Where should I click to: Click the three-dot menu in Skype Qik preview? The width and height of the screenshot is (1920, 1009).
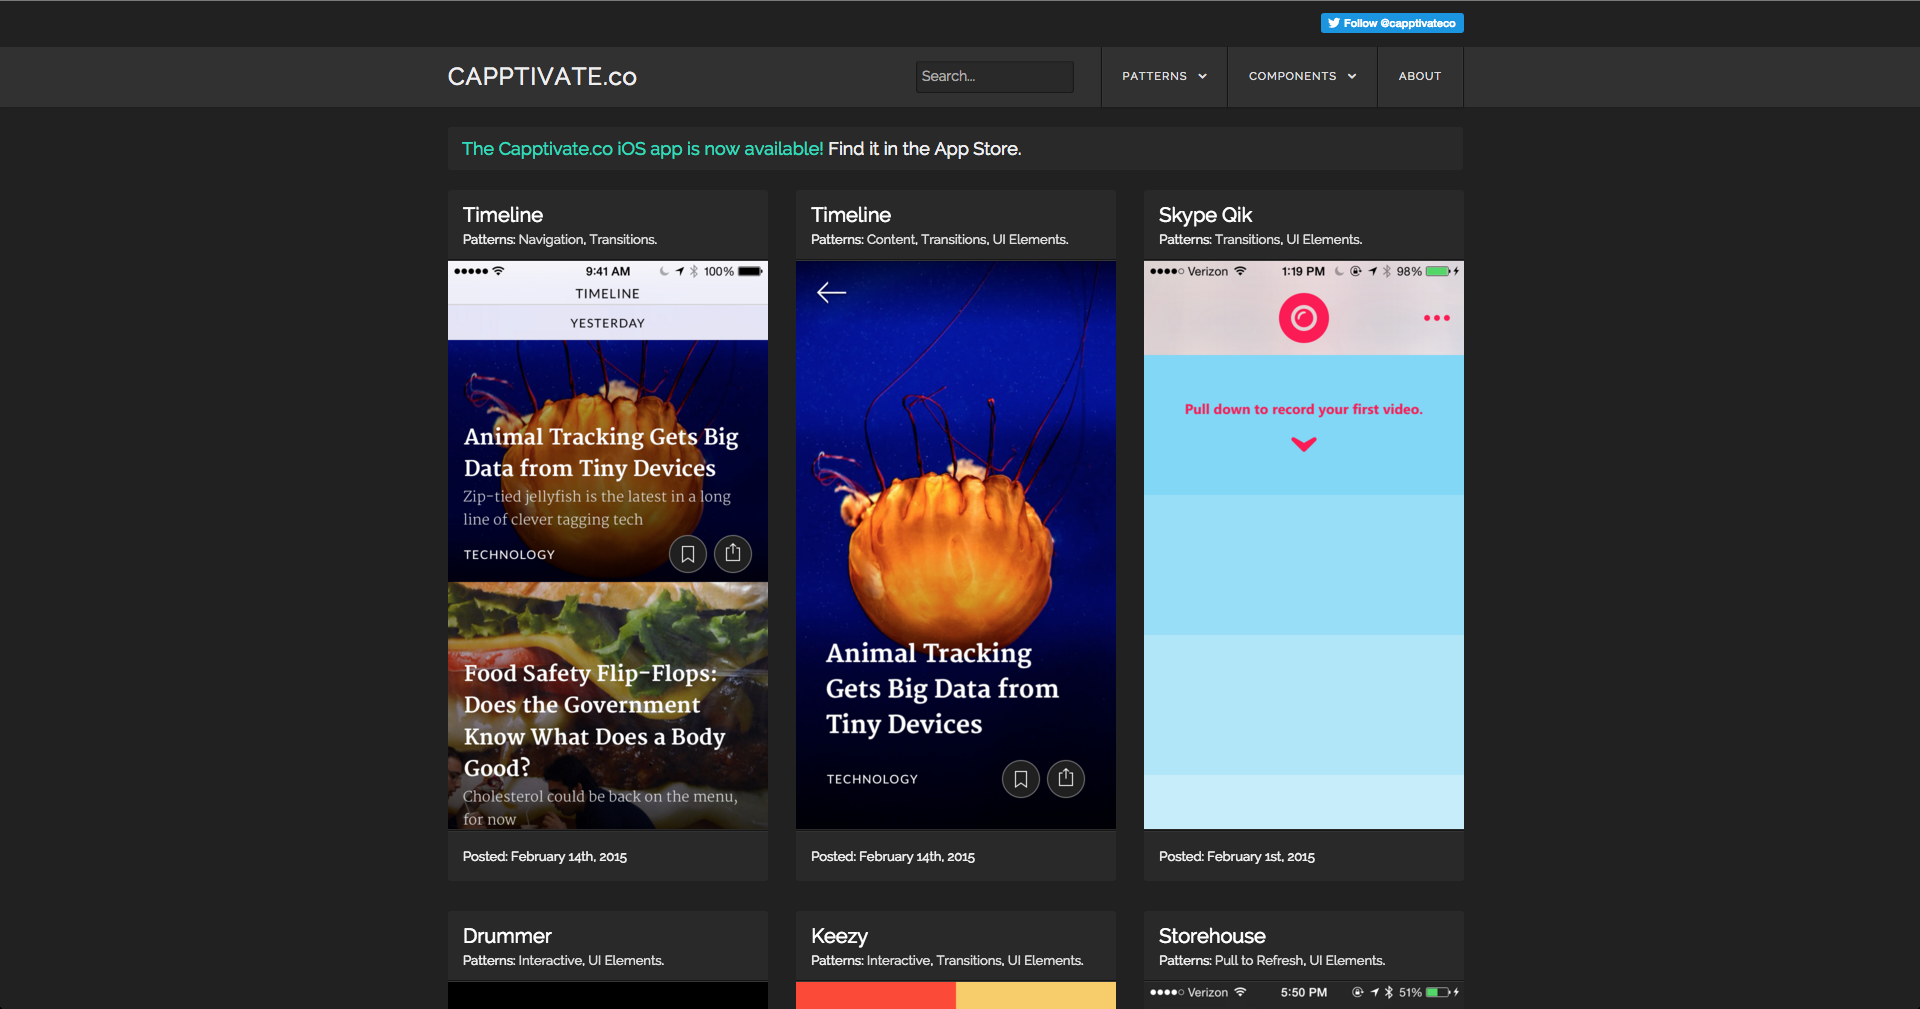click(1437, 318)
